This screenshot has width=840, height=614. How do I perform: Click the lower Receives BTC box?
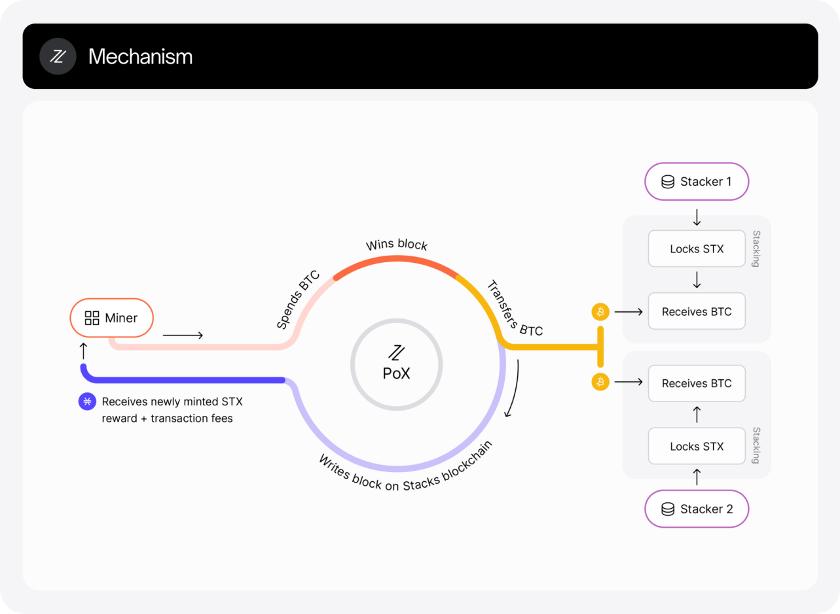coord(697,383)
